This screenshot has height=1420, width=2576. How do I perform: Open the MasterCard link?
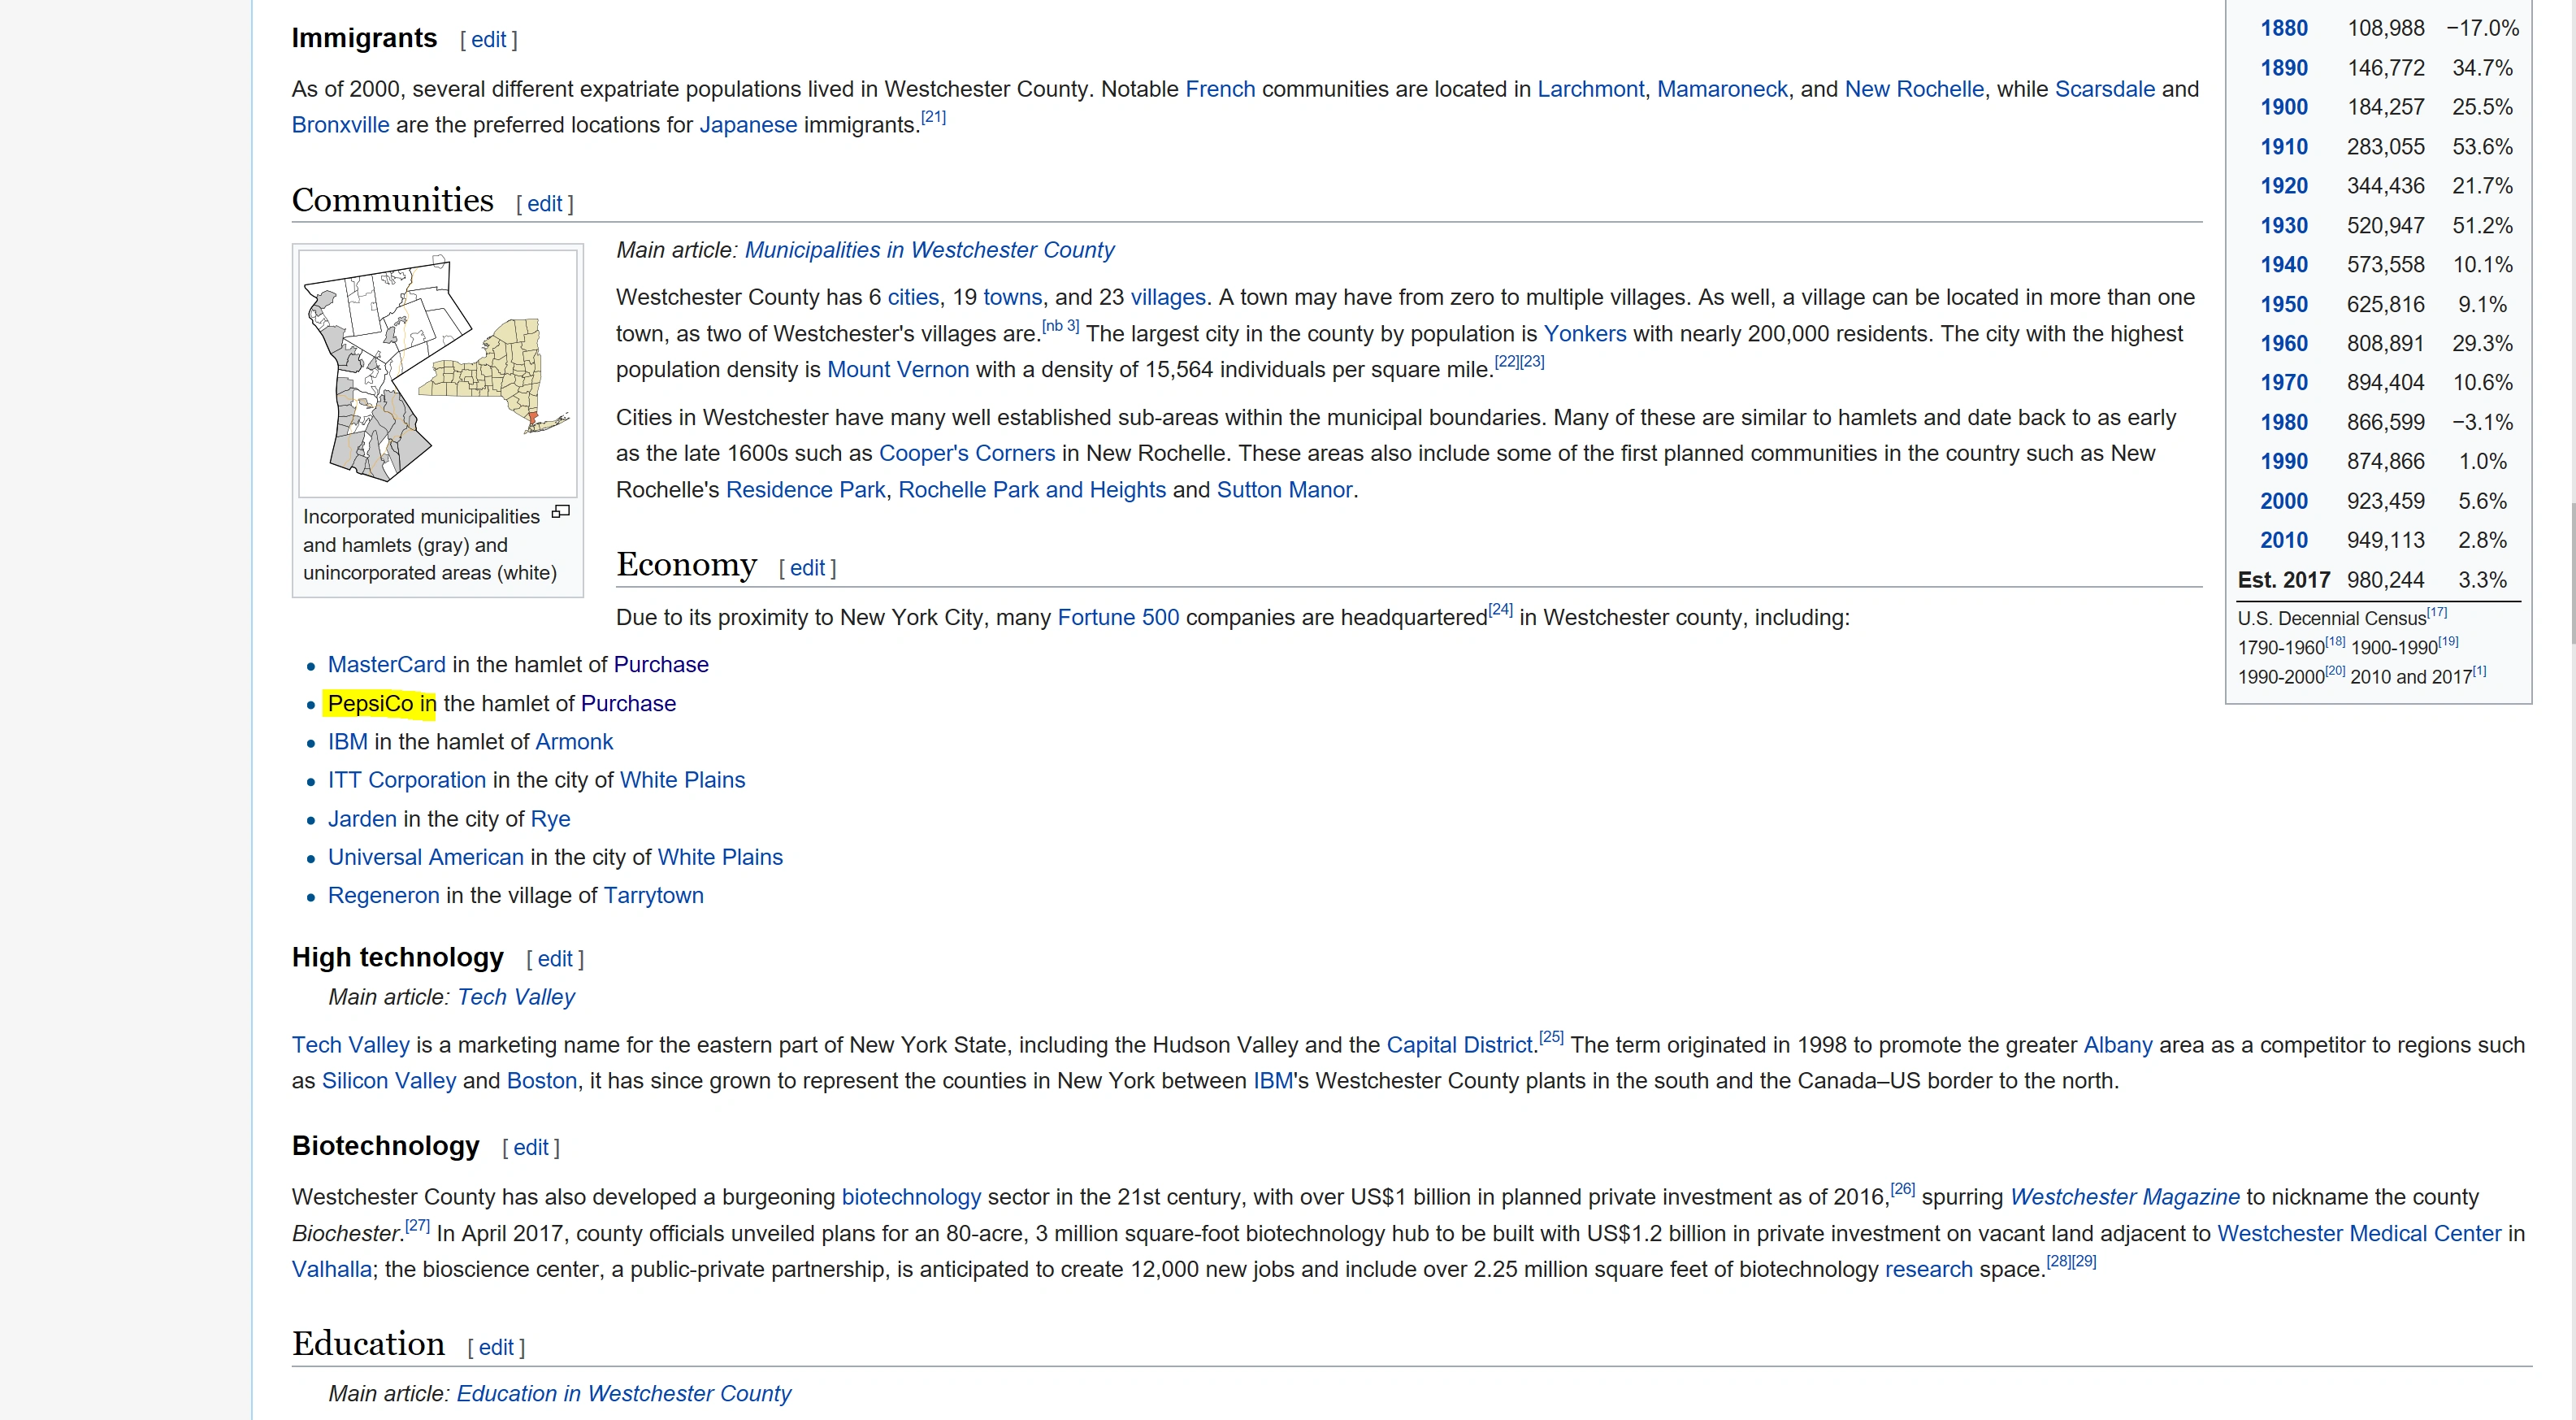tap(386, 665)
